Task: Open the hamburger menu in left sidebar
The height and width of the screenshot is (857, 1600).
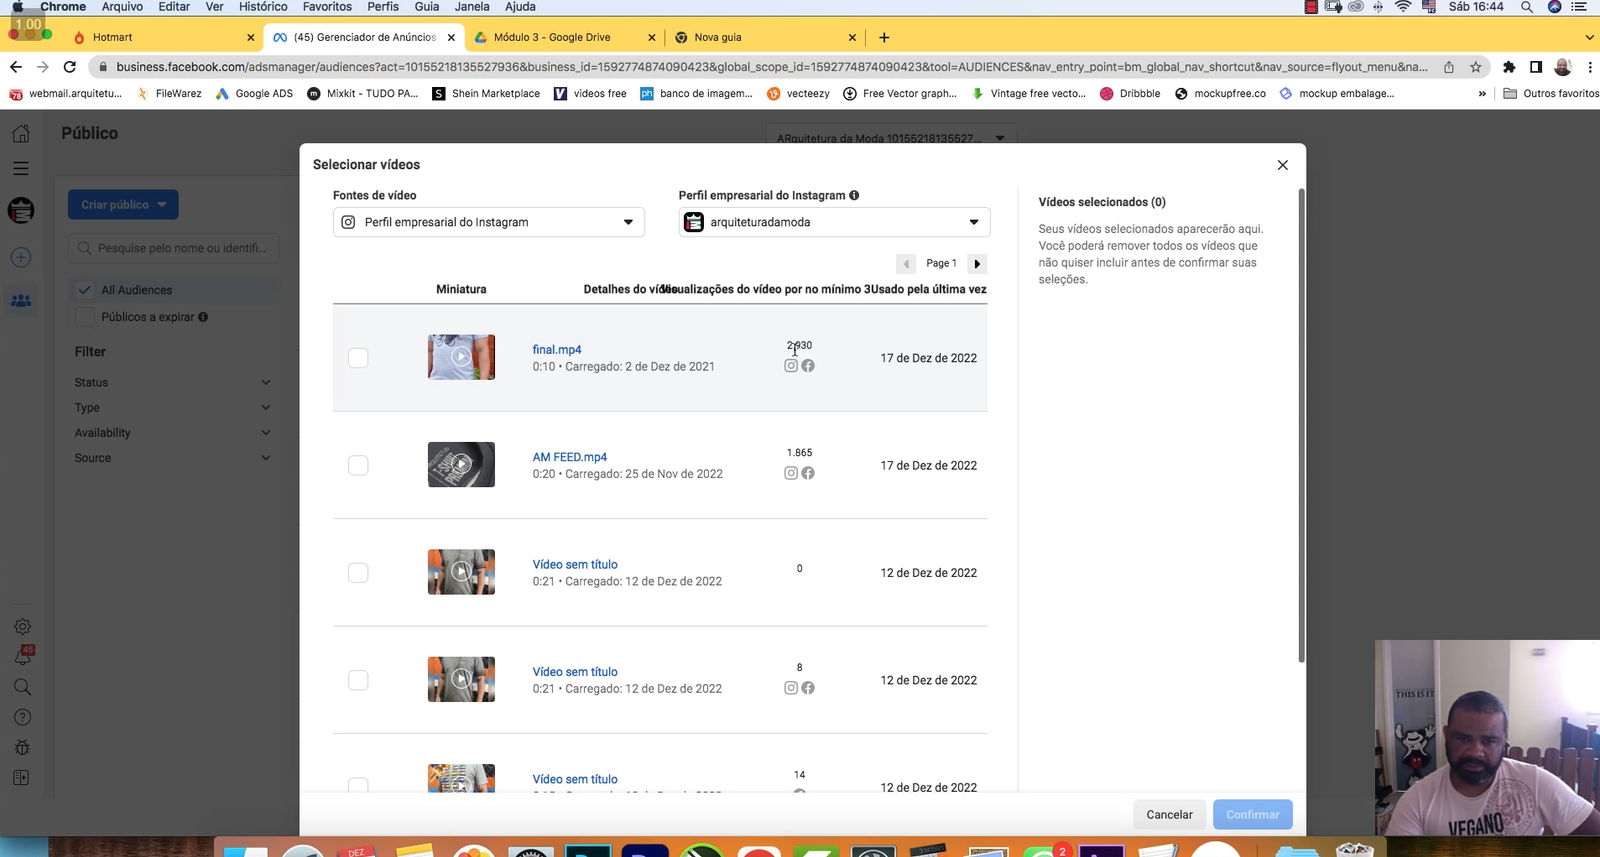Action: [21, 169]
